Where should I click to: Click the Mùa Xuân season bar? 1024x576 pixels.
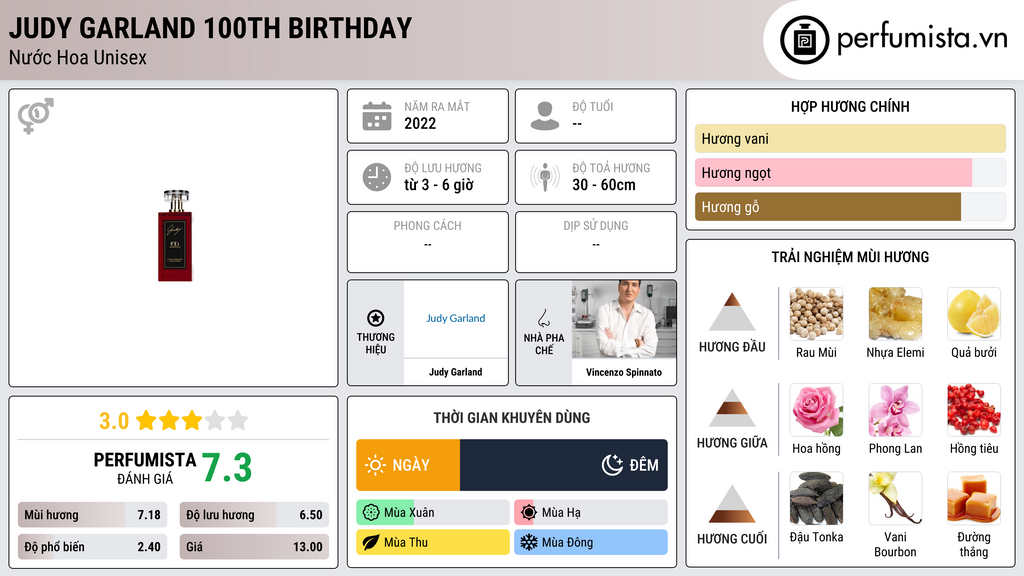coord(433,513)
